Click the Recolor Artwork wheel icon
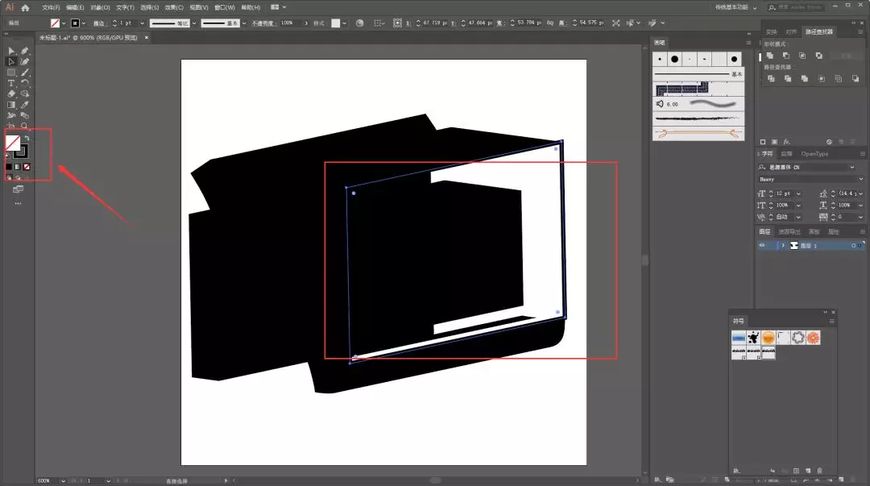 pyautogui.click(x=360, y=23)
